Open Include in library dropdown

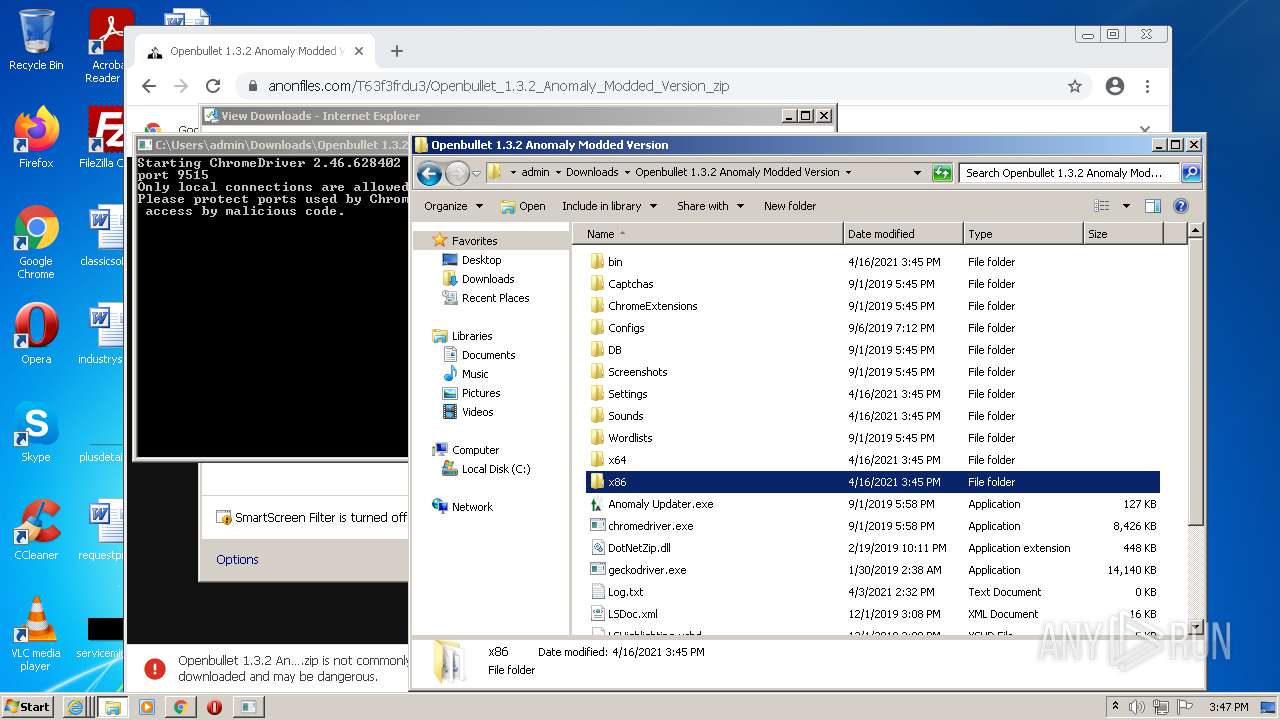609,206
